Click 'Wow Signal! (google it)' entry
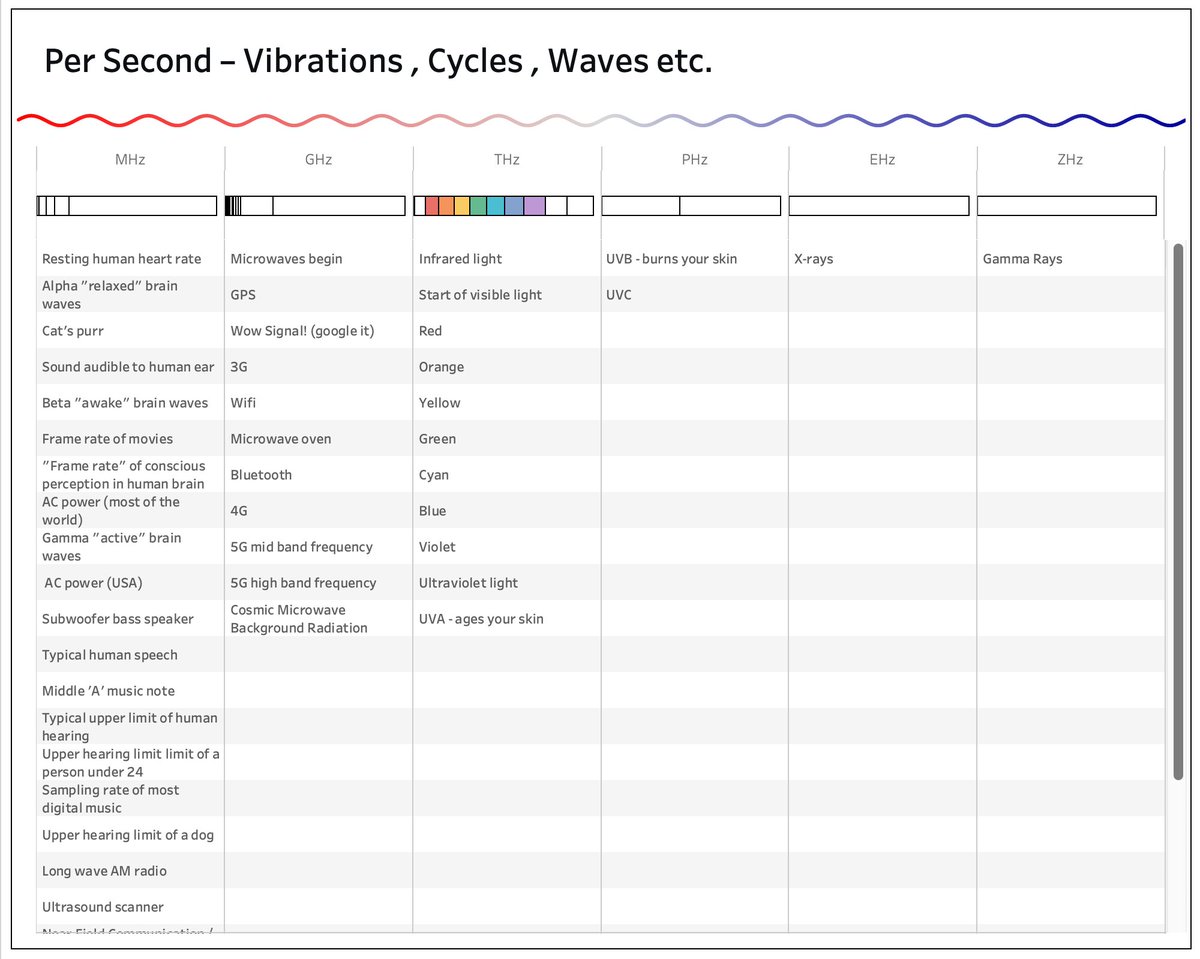The width and height of the screenshot is (1200, 959). 302,331
